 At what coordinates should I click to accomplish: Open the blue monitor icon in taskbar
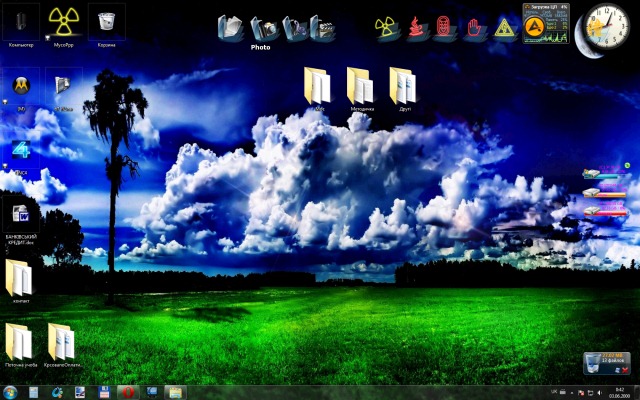(152, 393)
